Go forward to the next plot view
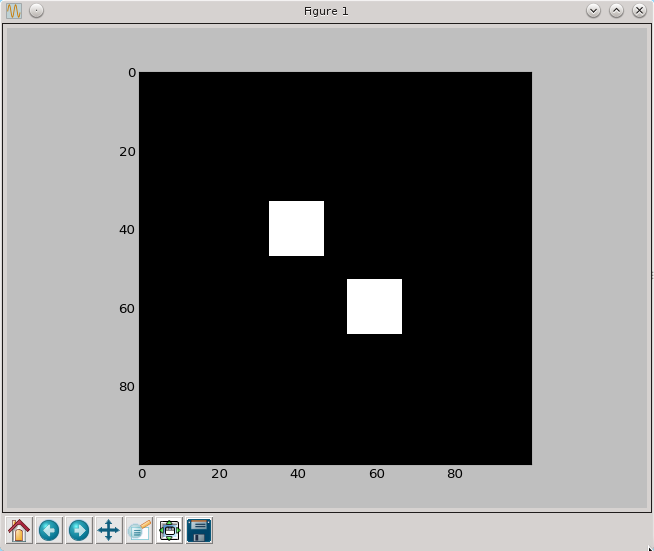 (78, 530)
